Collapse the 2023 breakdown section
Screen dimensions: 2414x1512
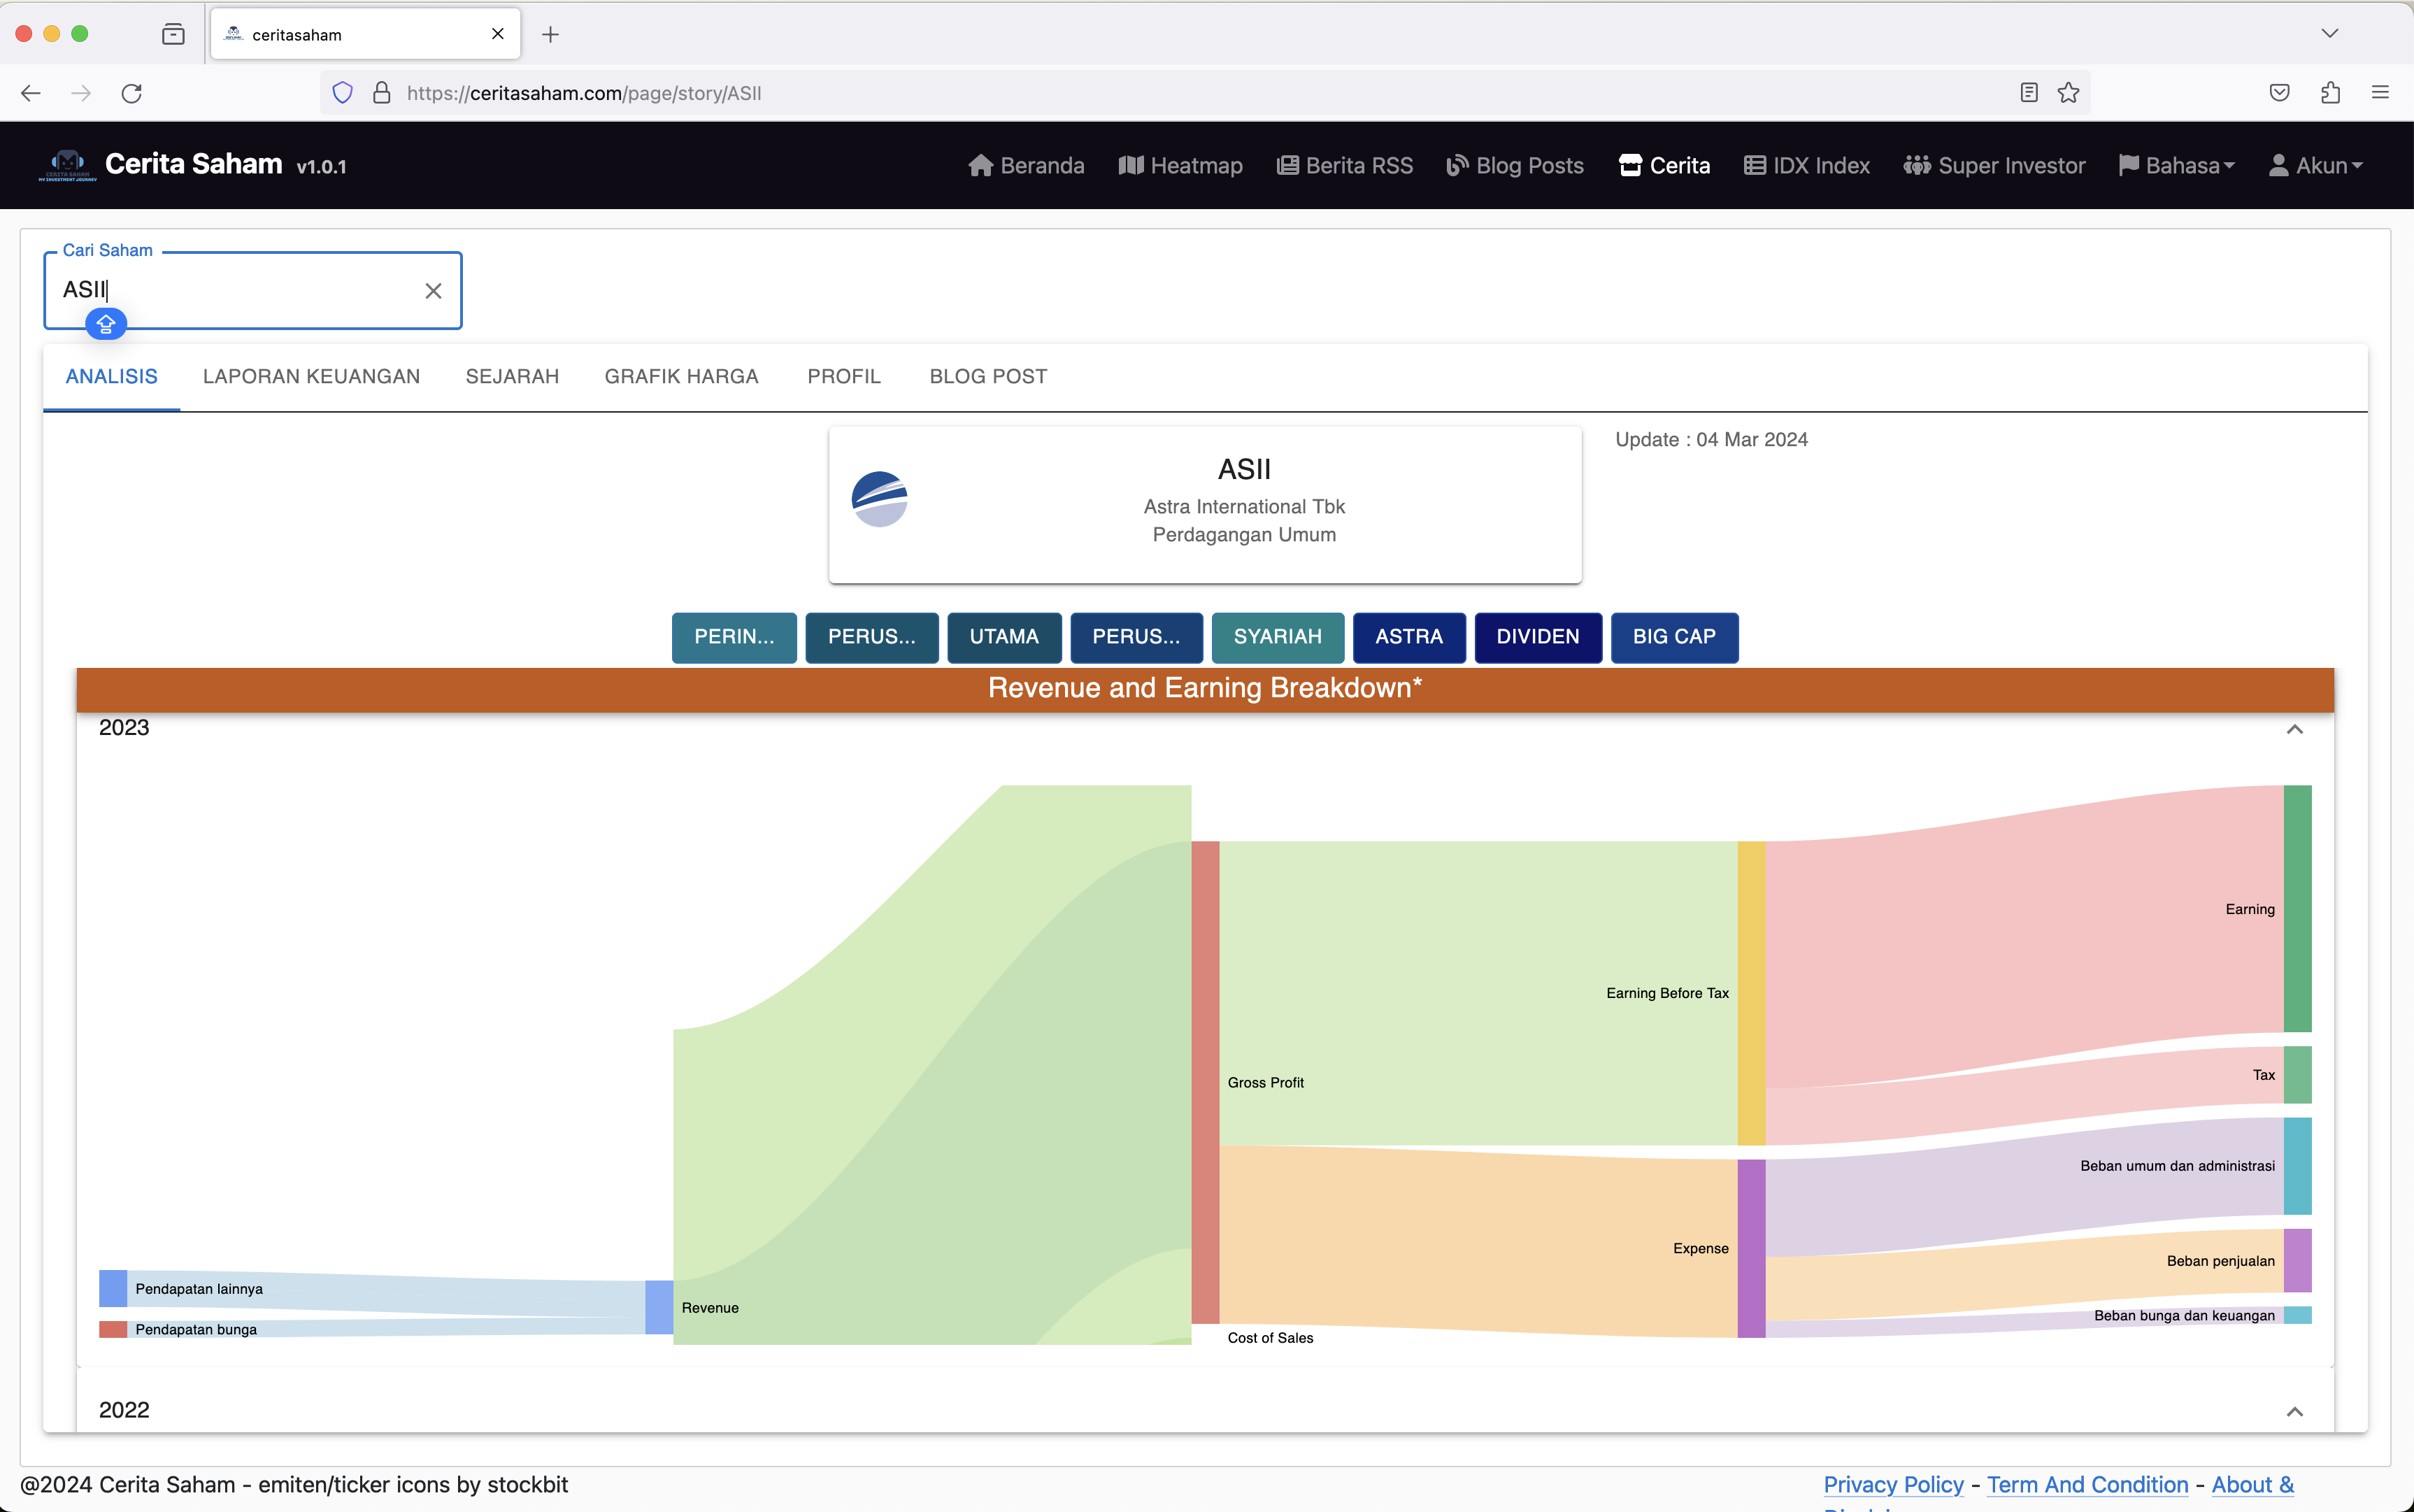click(2294, 729)
